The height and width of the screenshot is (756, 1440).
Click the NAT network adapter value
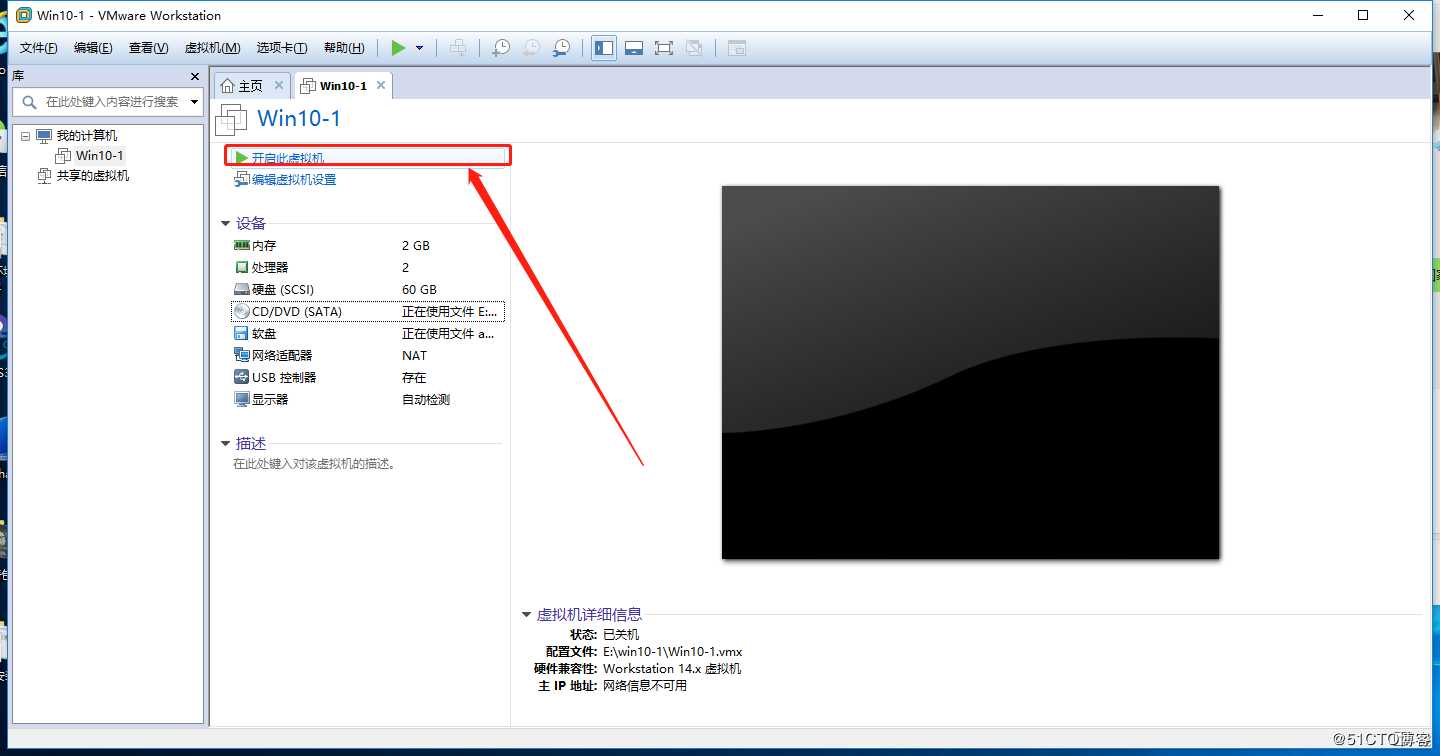click(415, 356)
